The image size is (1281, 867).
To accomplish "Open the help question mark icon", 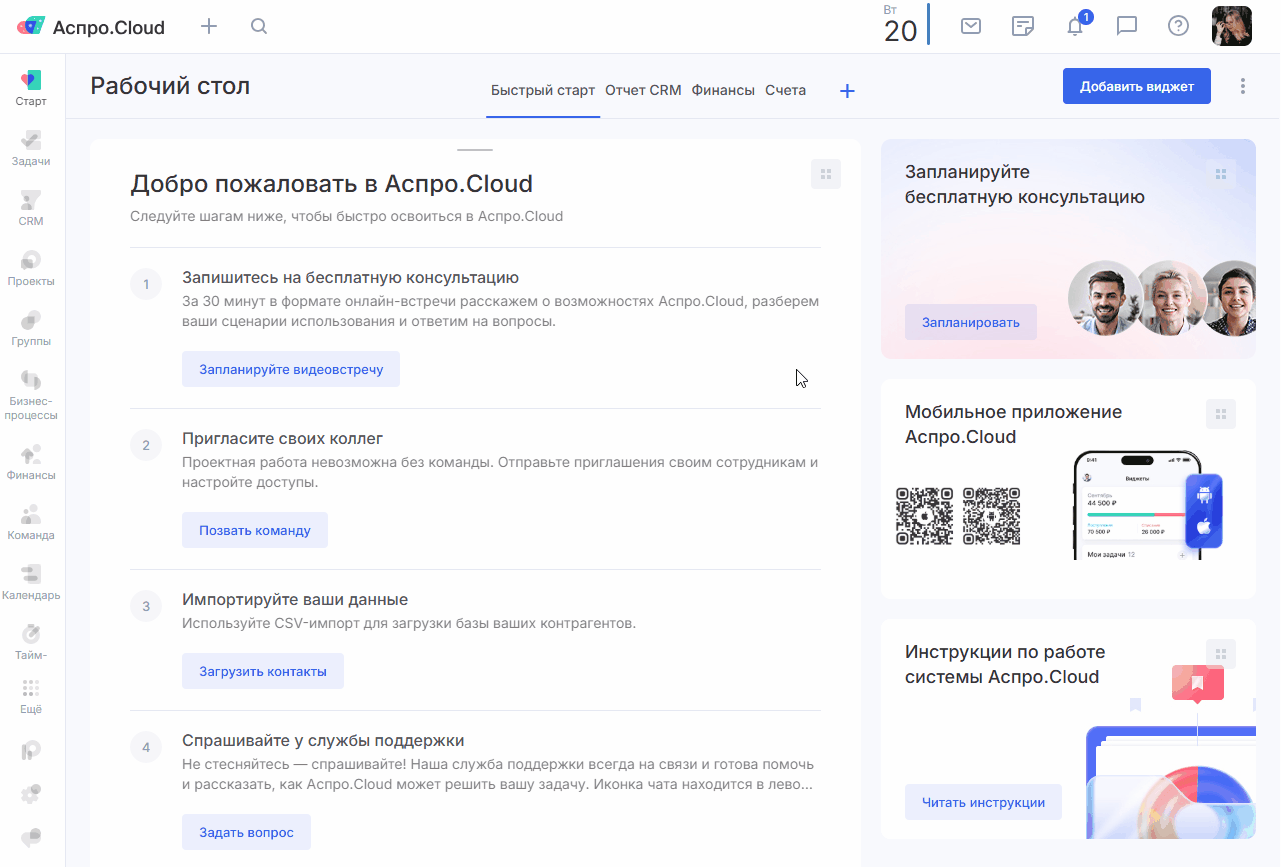I will (x=1178, y=27).
